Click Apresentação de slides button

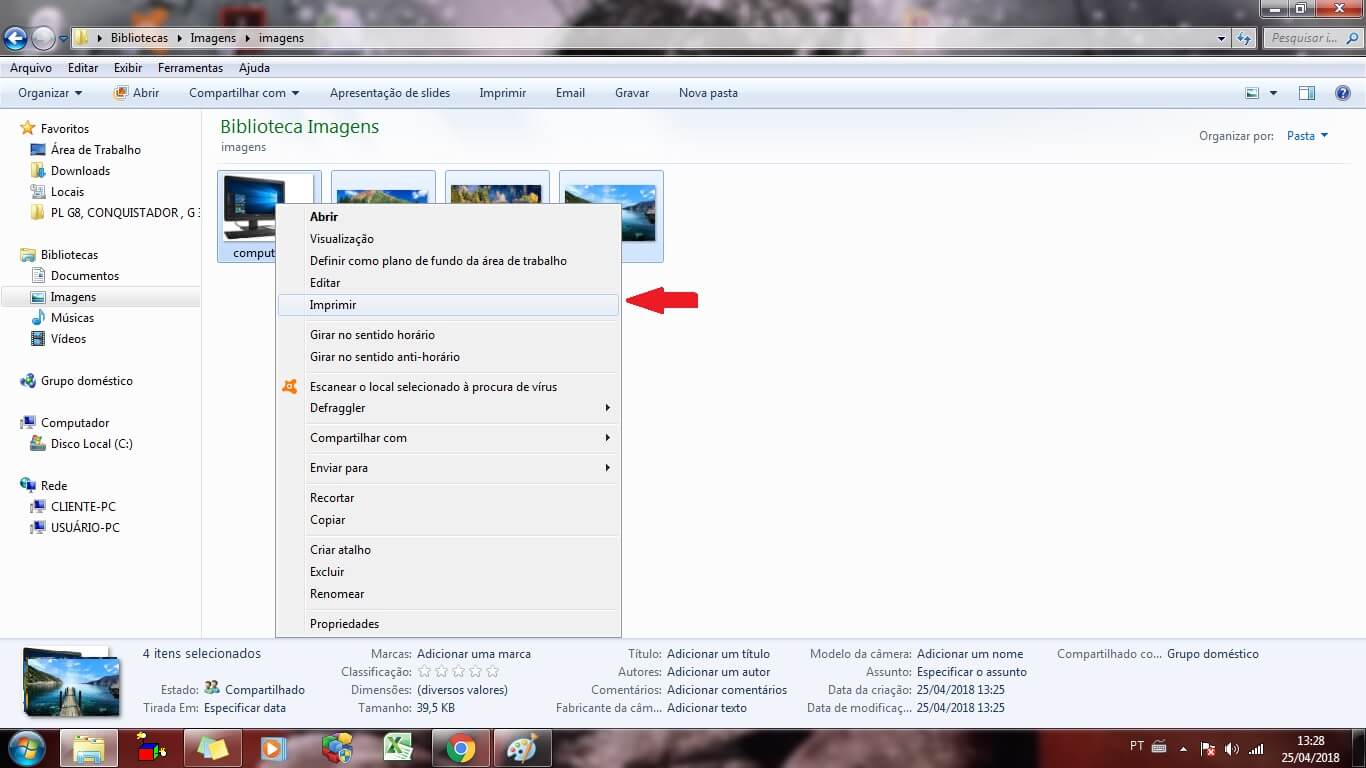[390, 93]
